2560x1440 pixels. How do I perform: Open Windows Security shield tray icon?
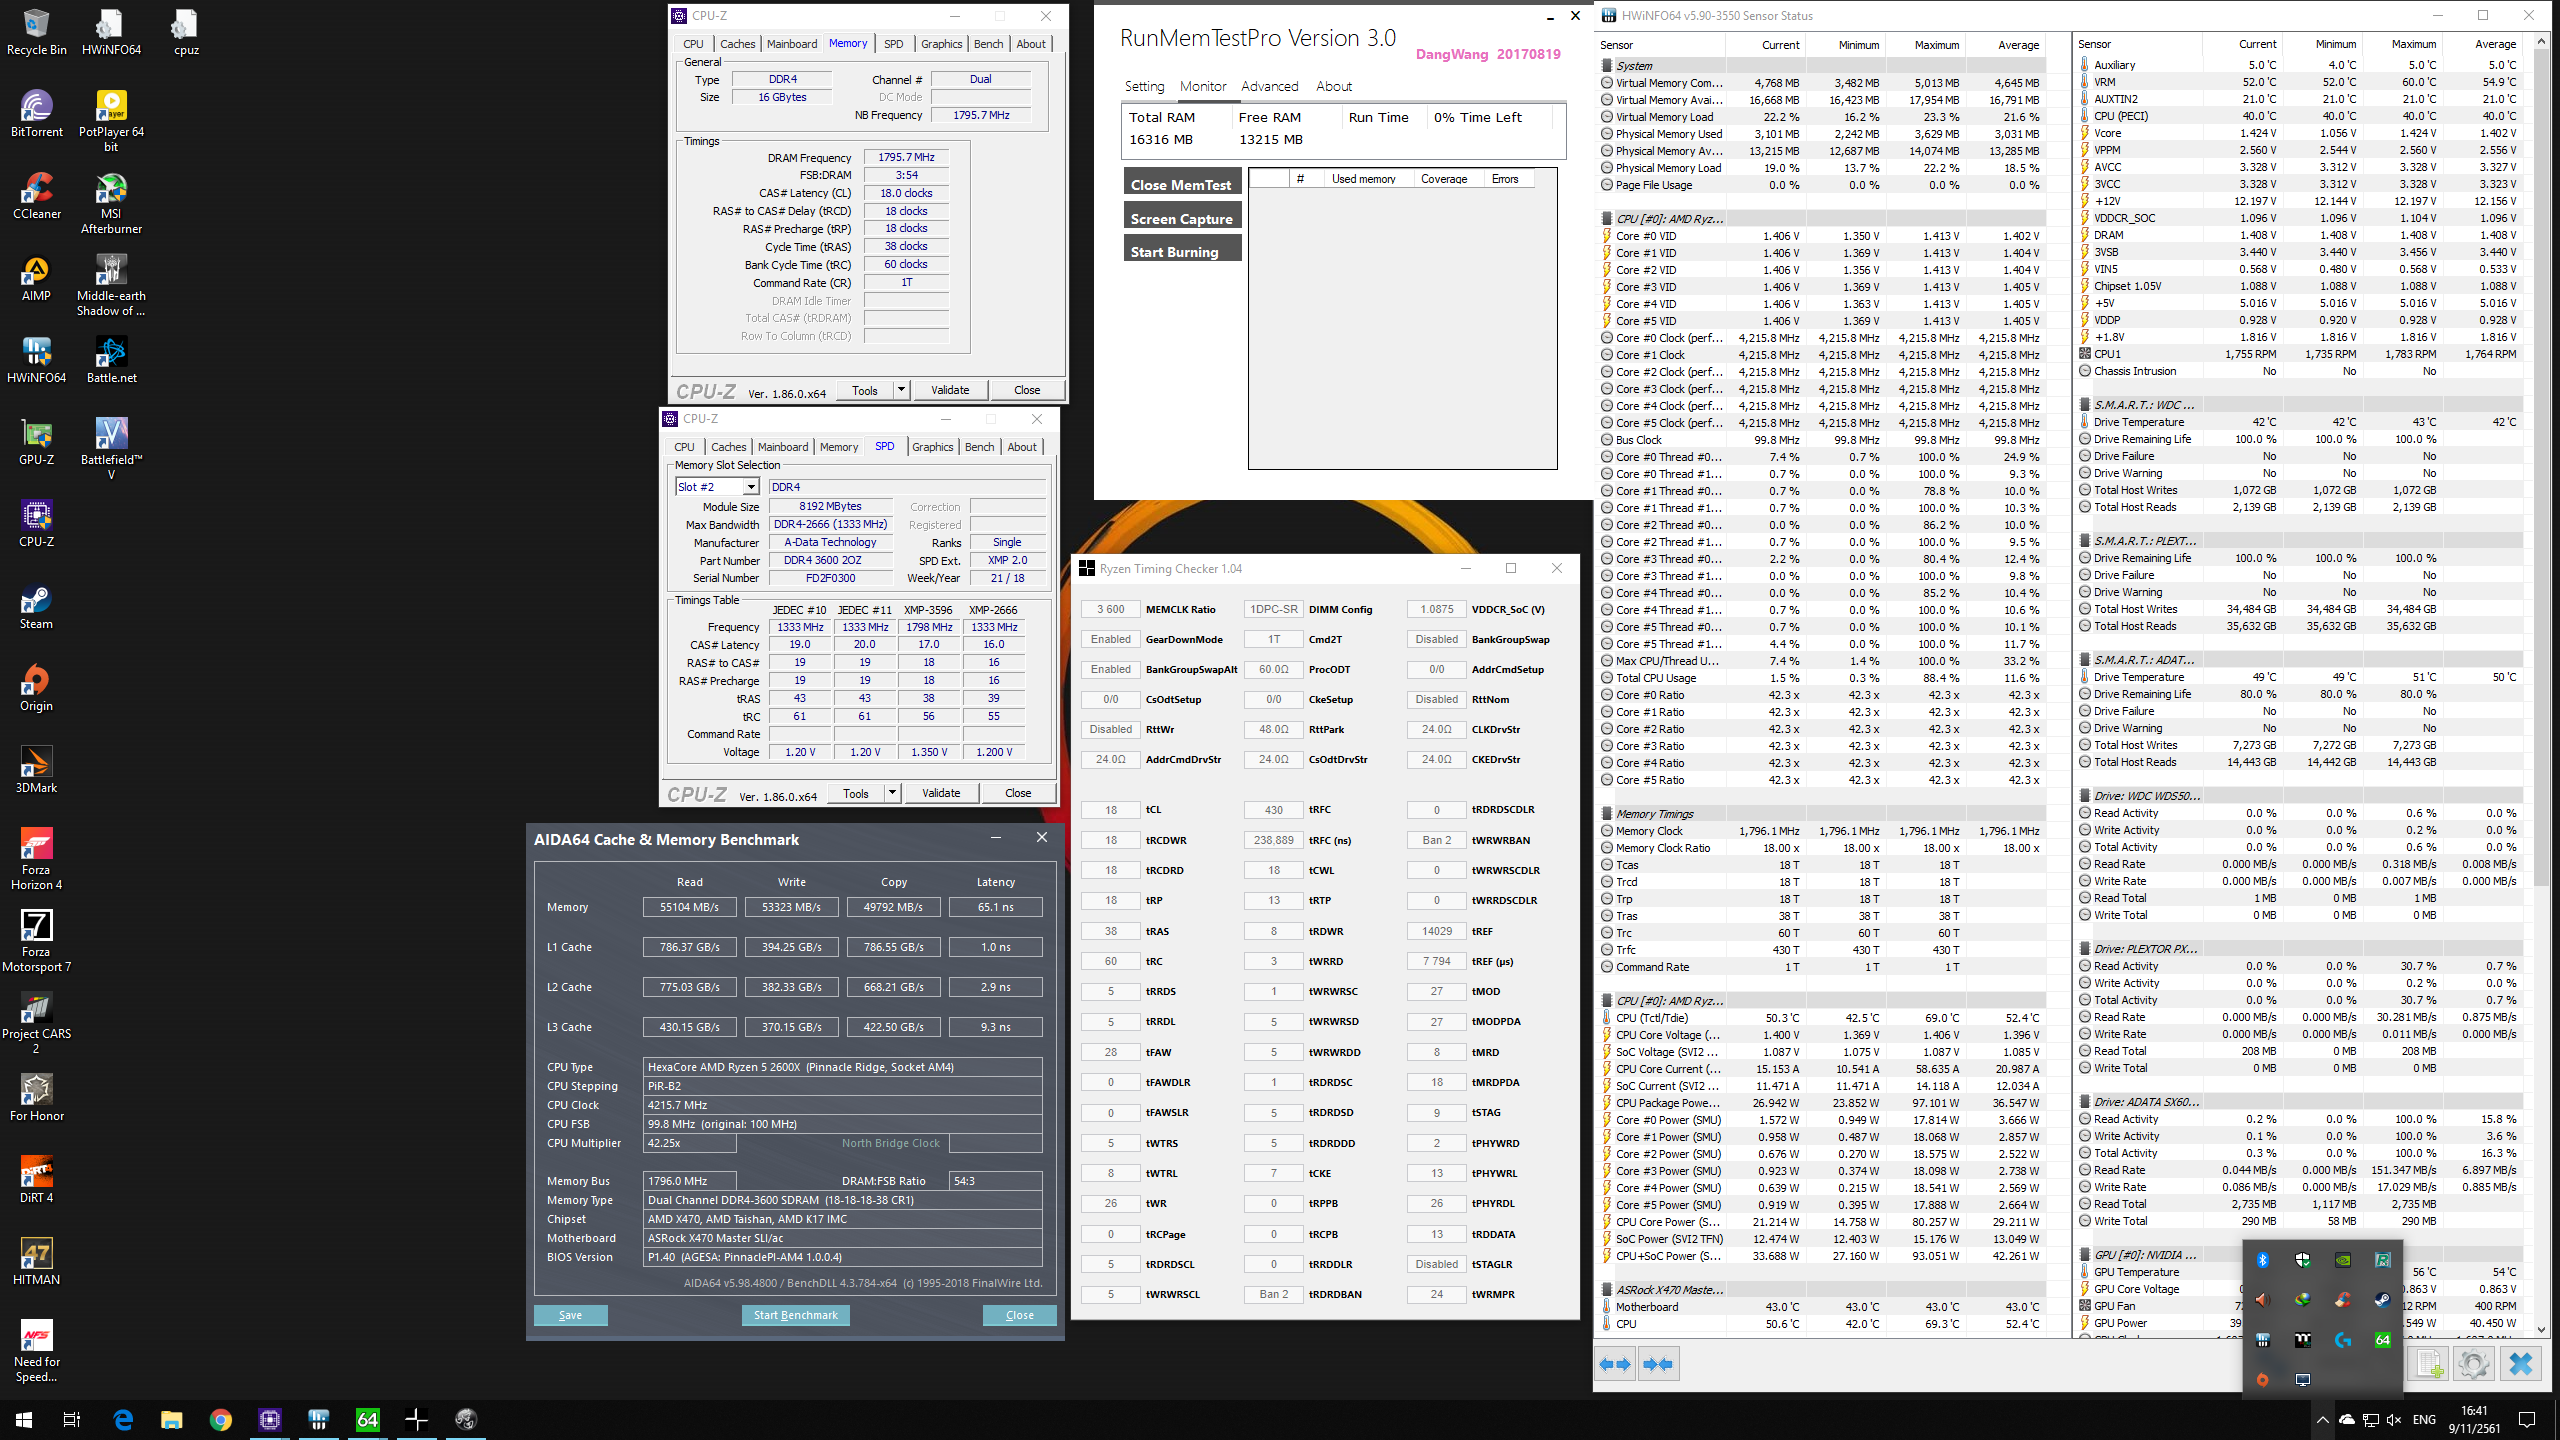click(2303, 1260)
